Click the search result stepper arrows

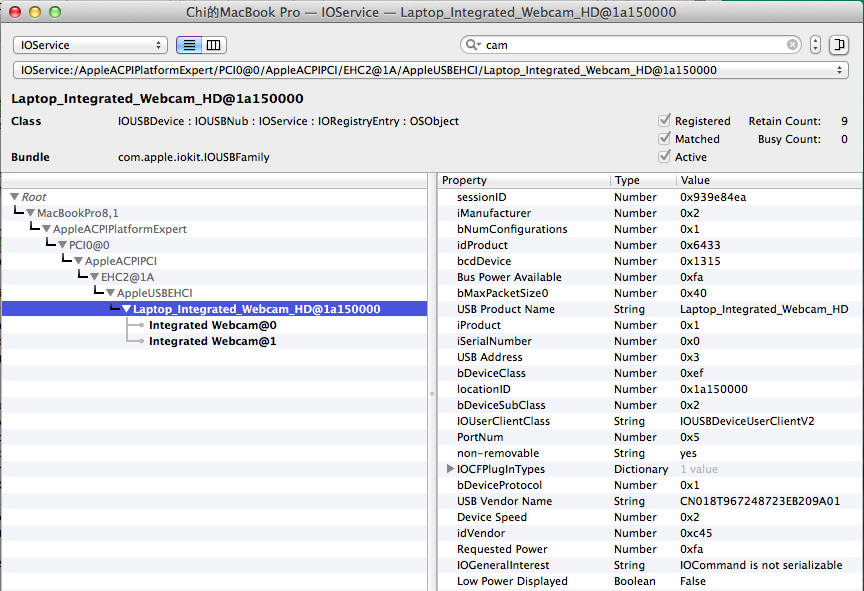[x=816, y=45]
